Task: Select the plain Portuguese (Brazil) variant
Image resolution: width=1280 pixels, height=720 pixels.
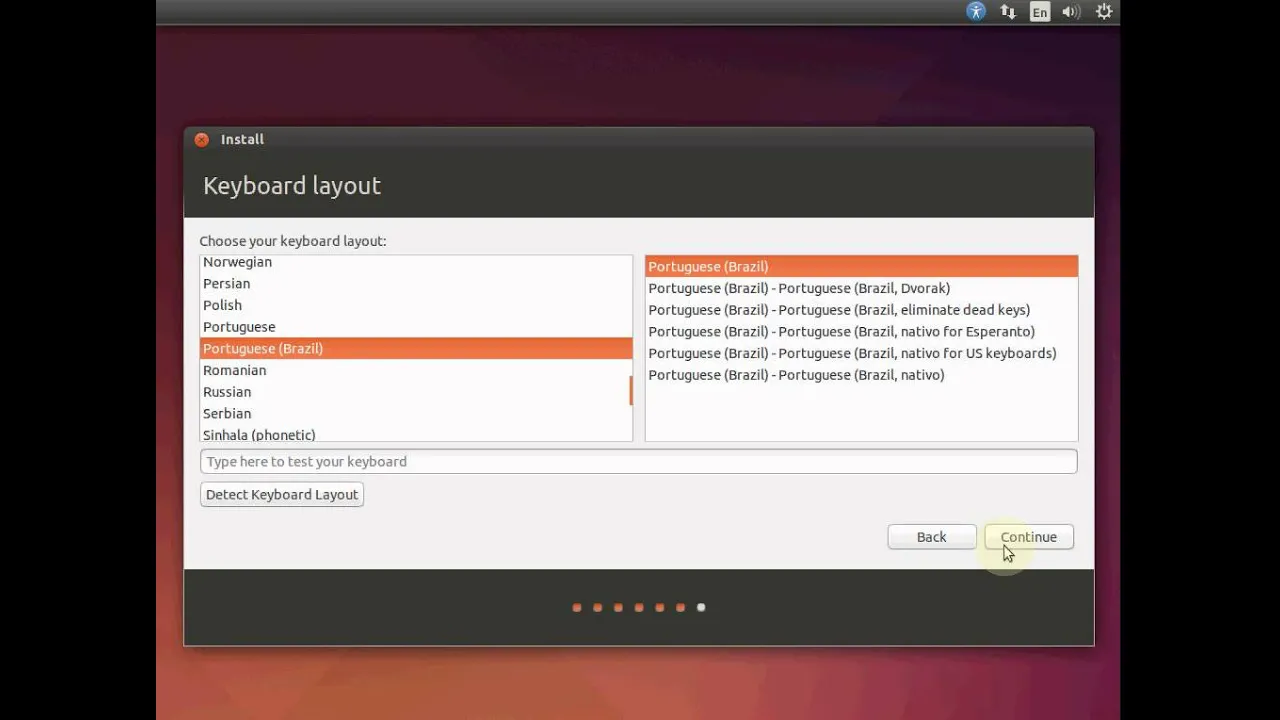Action: pyautogui.click(x=861, y=266)
